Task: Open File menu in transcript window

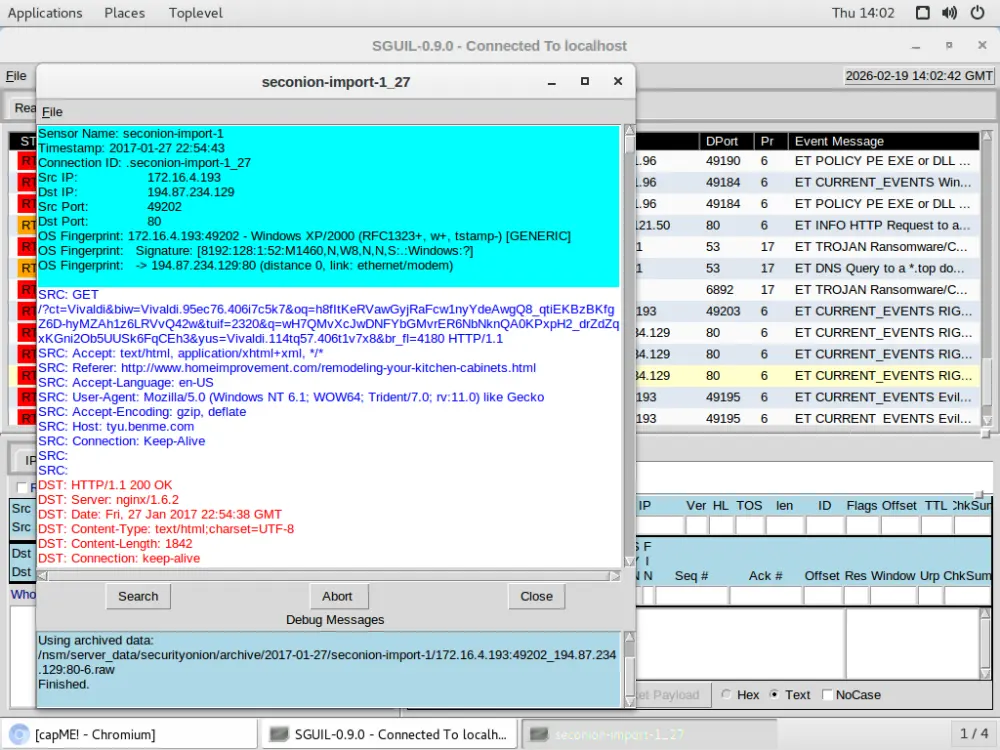Action: pos(52,112)
